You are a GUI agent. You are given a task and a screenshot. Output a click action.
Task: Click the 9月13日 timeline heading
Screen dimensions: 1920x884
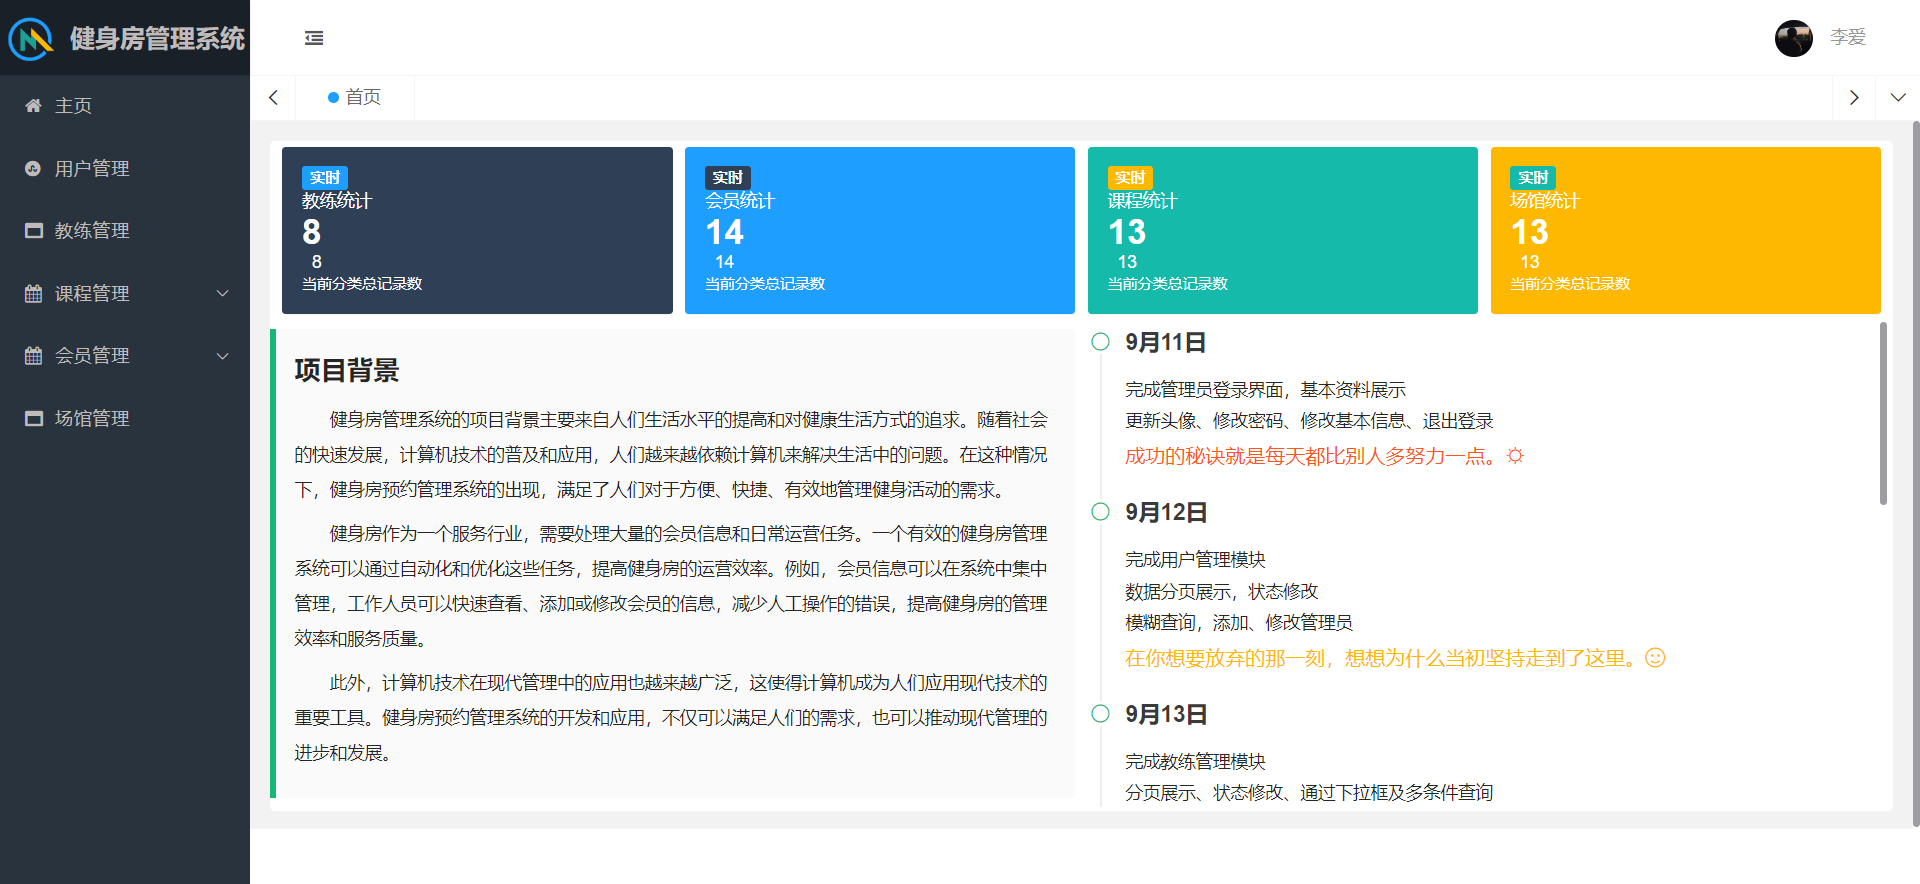coord(1166,714)
